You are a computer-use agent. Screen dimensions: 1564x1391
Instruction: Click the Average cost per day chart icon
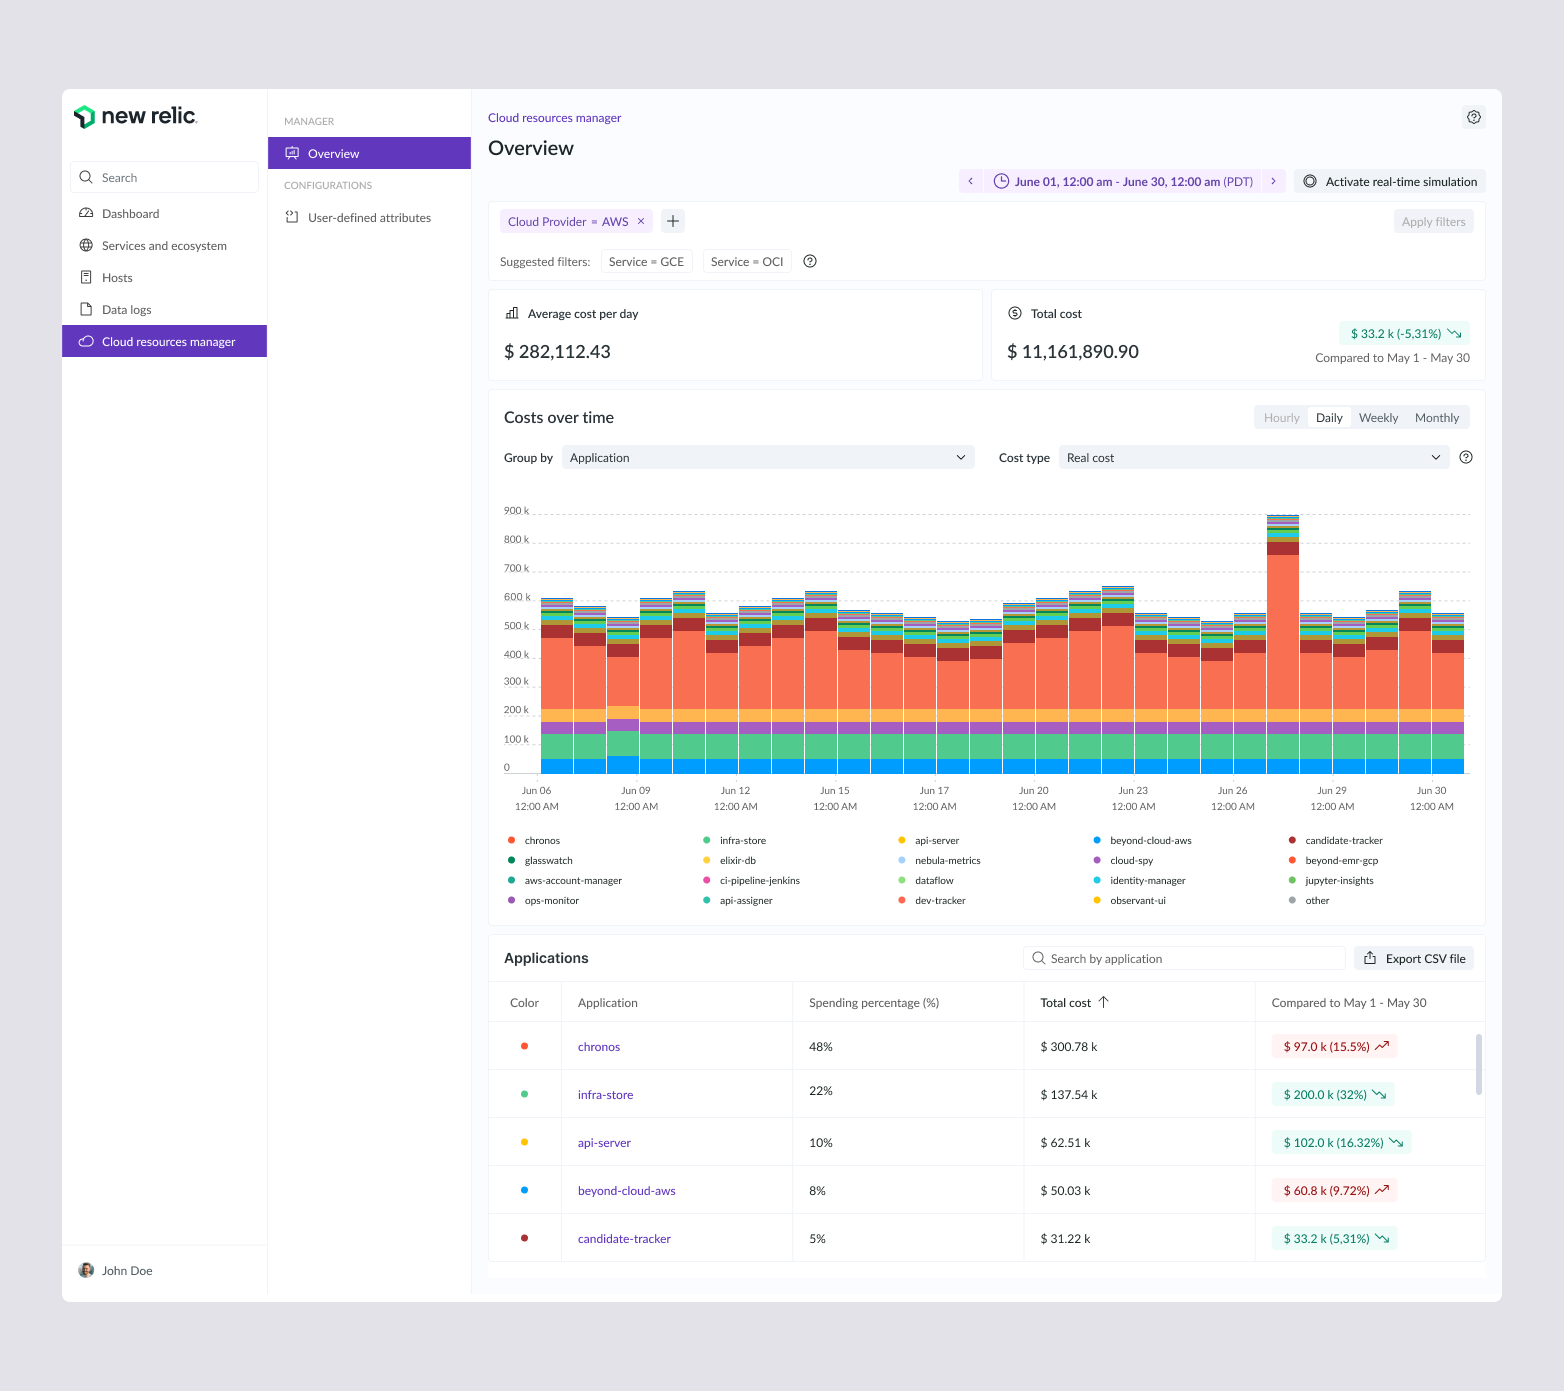click(x=512, y=313)
